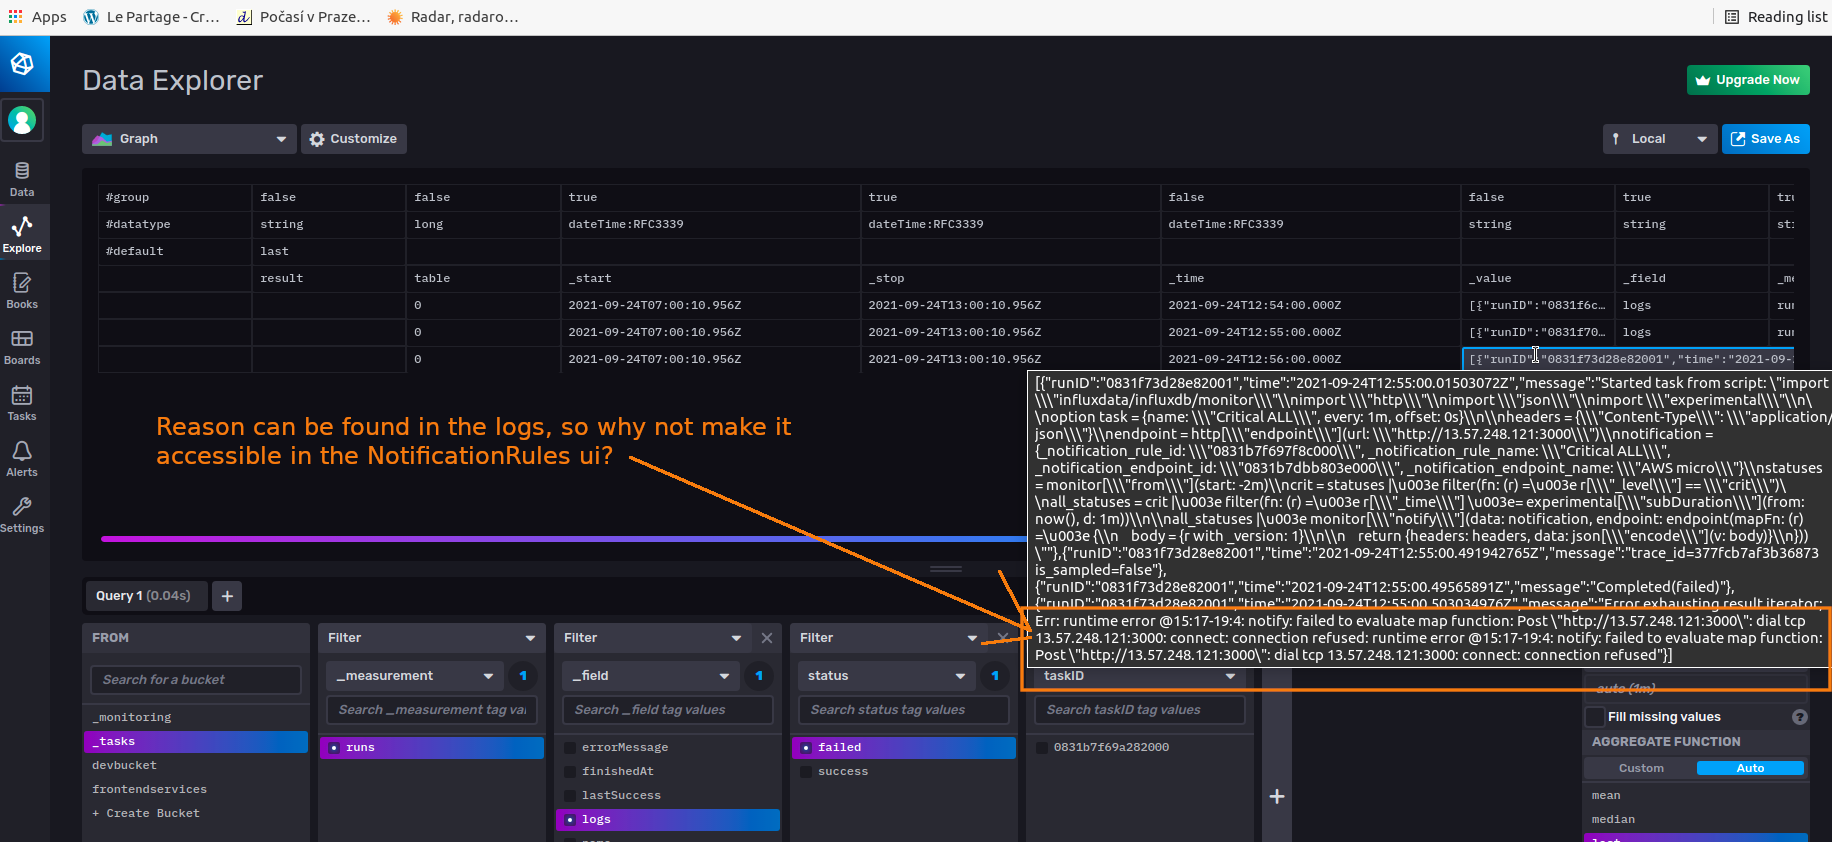The height and width of the screenshot is (842, 1832).
Task: Open the _measurement tag key dropdown
Action: click(415, 676)
